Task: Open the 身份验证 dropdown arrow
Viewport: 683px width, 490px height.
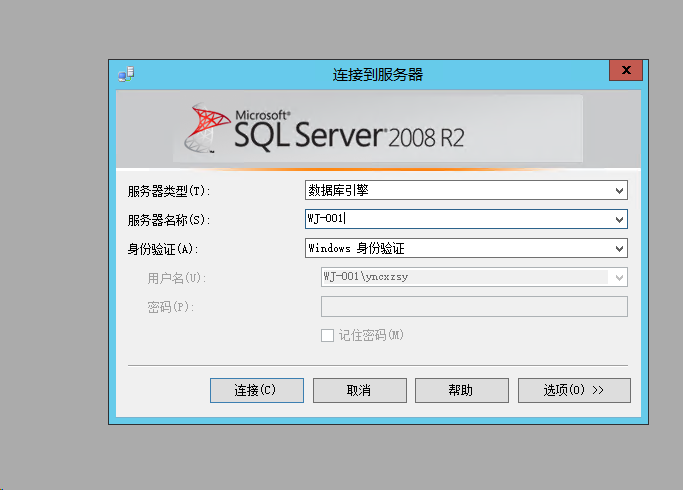Action: coord(619,249)
